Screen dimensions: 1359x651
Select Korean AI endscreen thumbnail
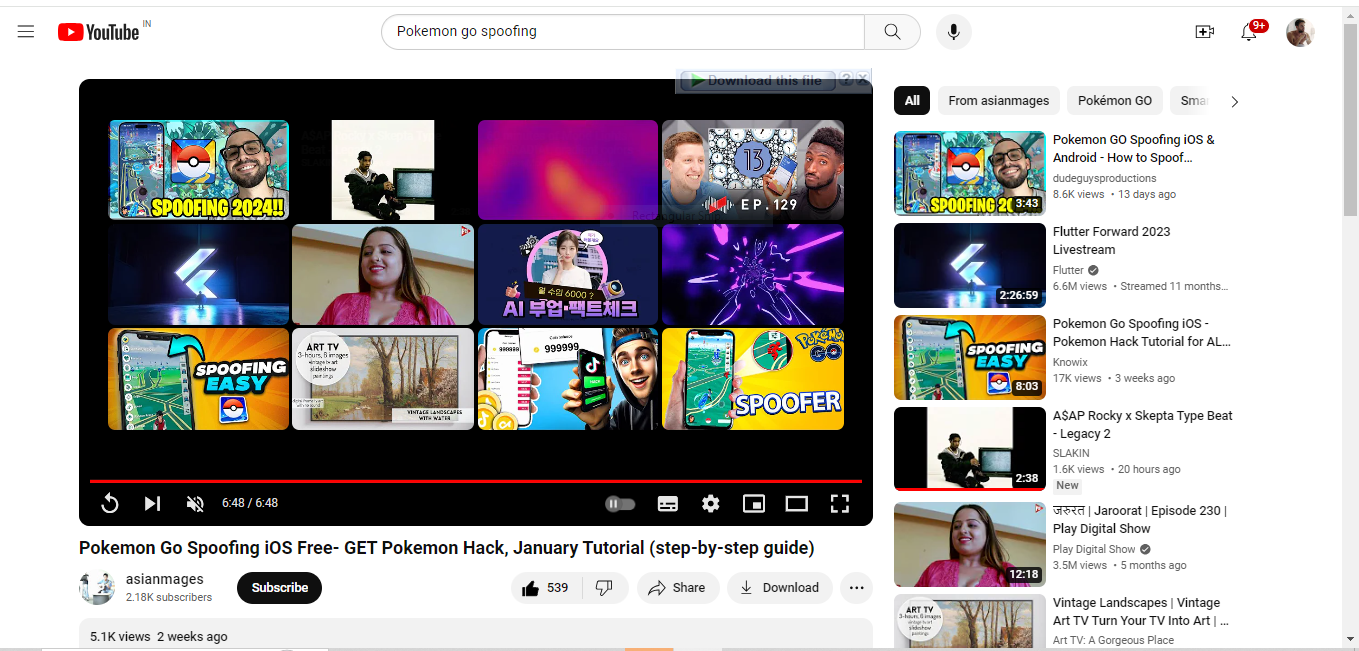point(568,274)
